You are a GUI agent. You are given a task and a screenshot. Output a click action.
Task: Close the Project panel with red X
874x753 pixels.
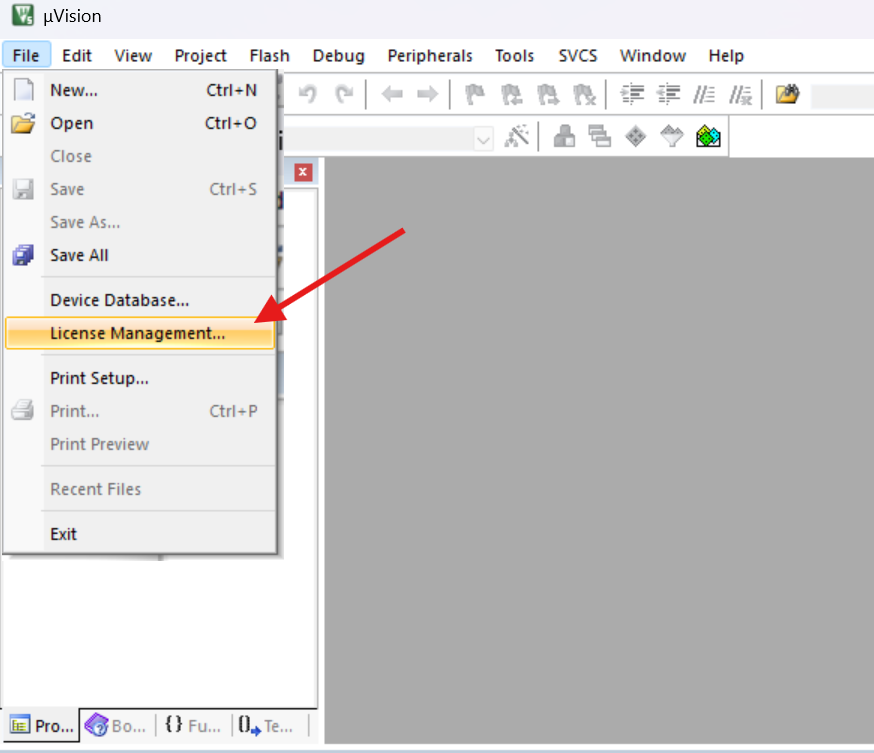tap(303, 172)
